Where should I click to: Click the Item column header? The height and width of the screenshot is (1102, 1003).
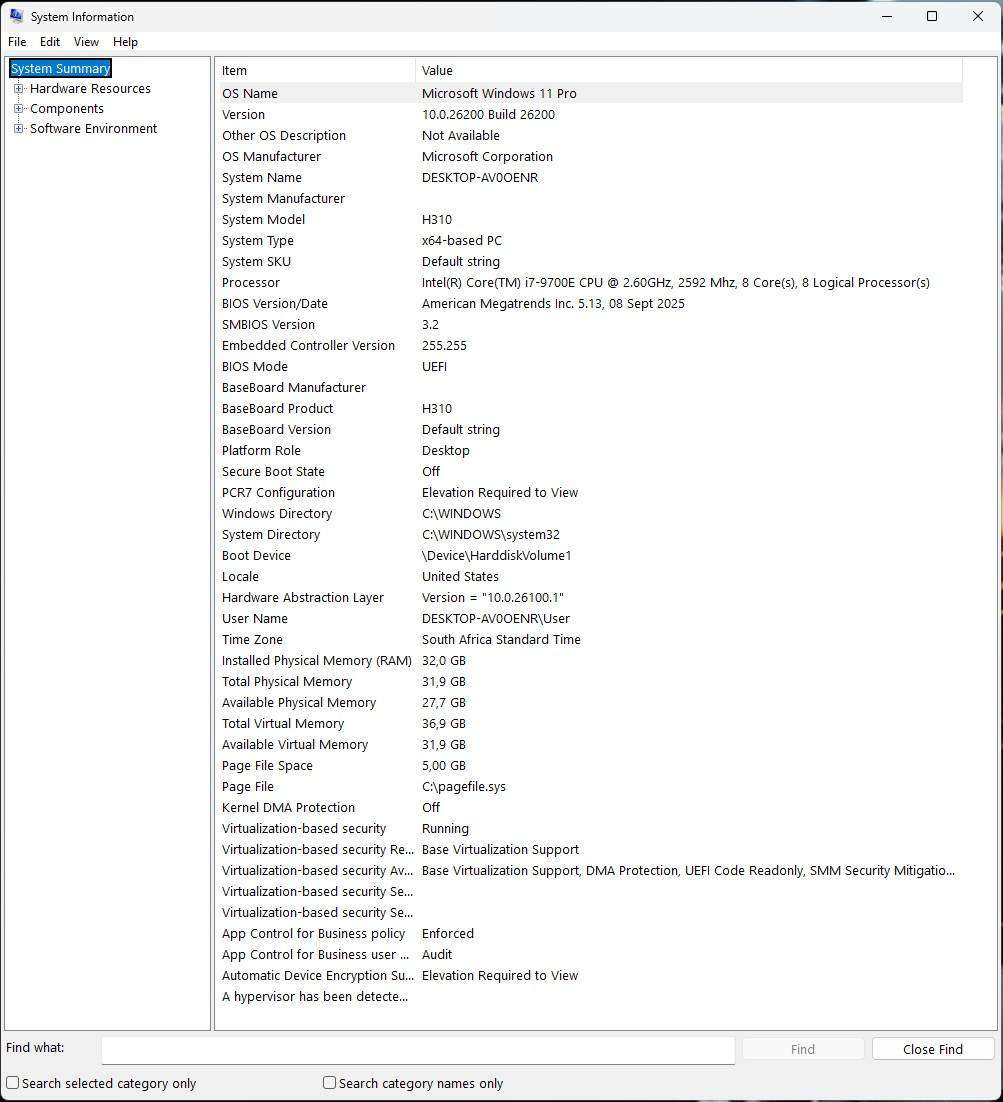316,70
